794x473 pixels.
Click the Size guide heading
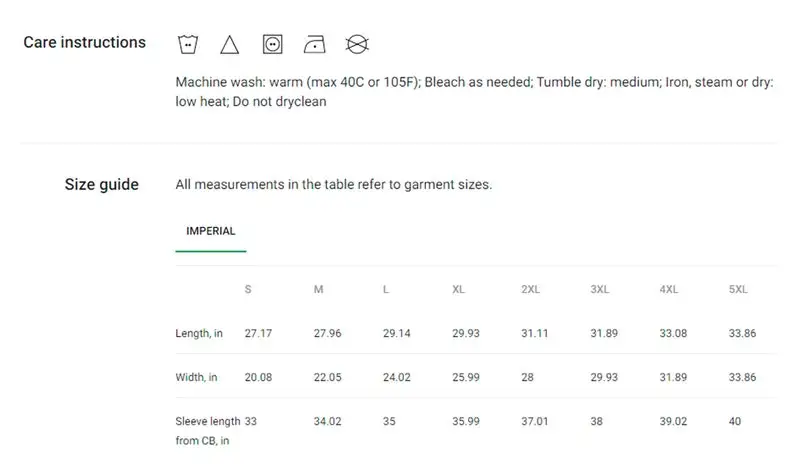[101, 184]
